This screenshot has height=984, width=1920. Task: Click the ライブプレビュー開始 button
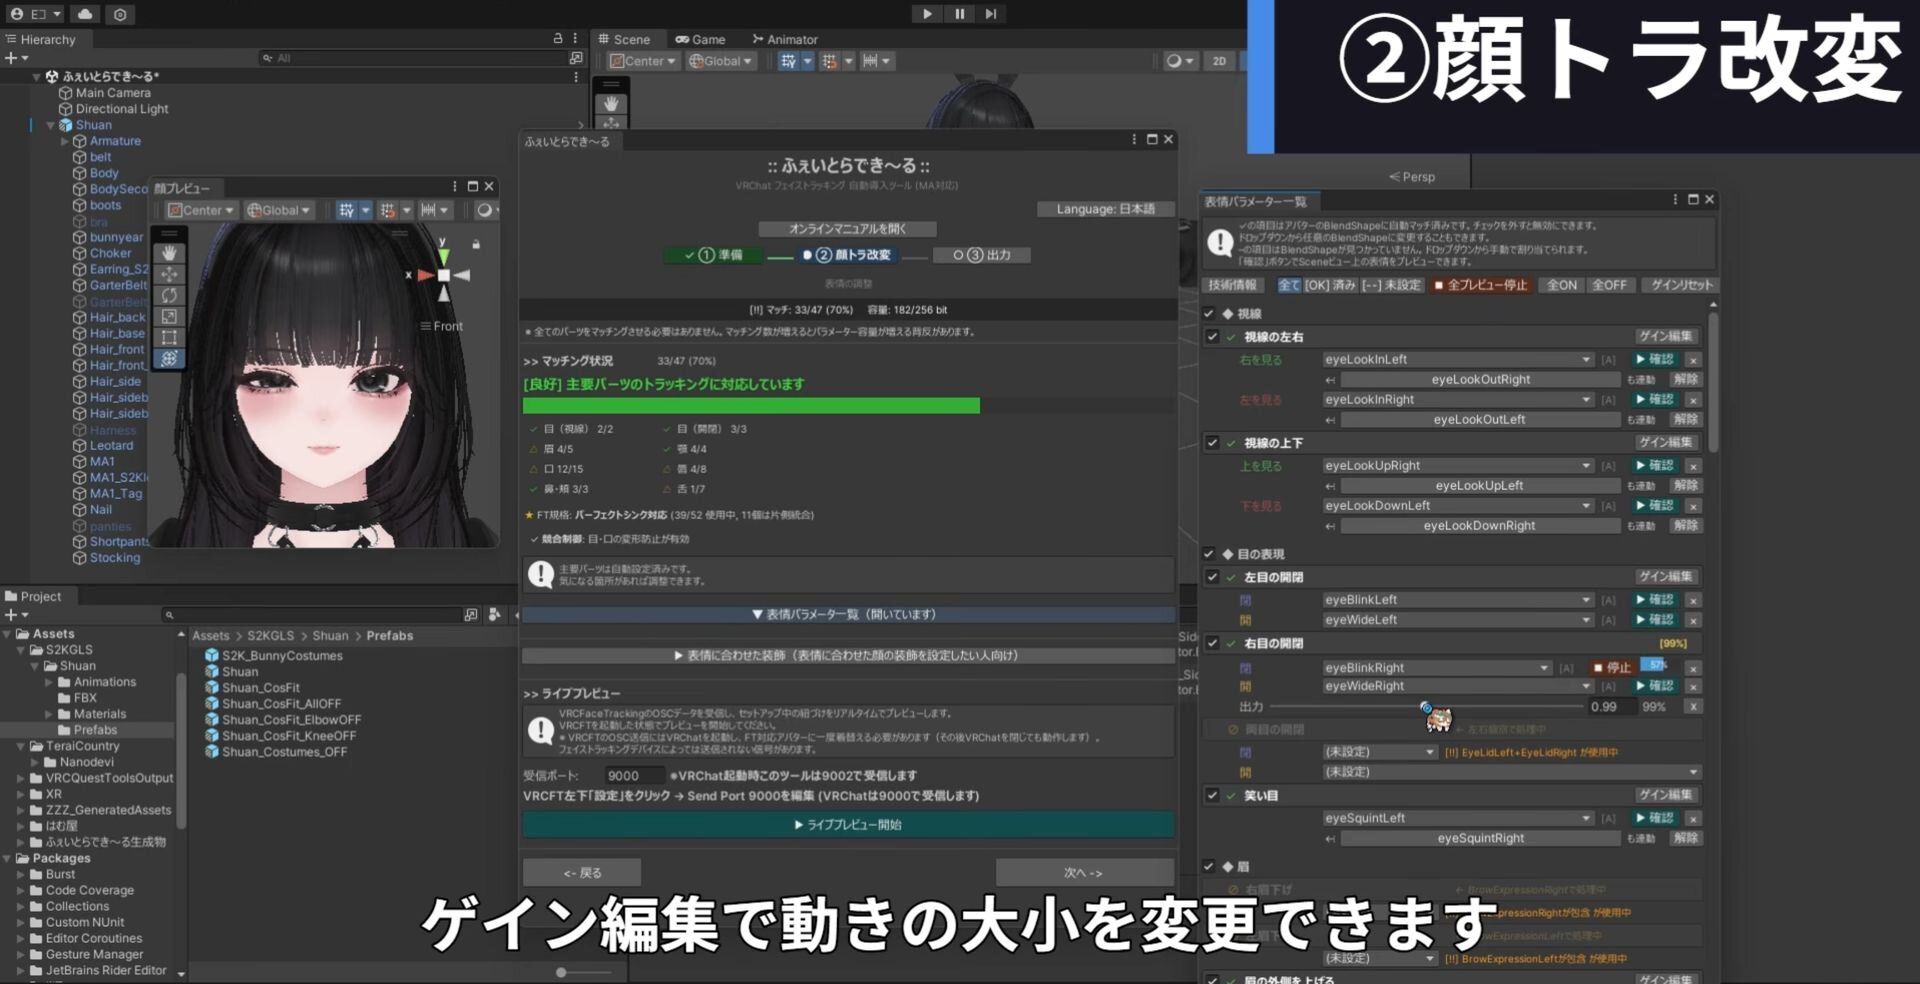(x=847, y=825)
